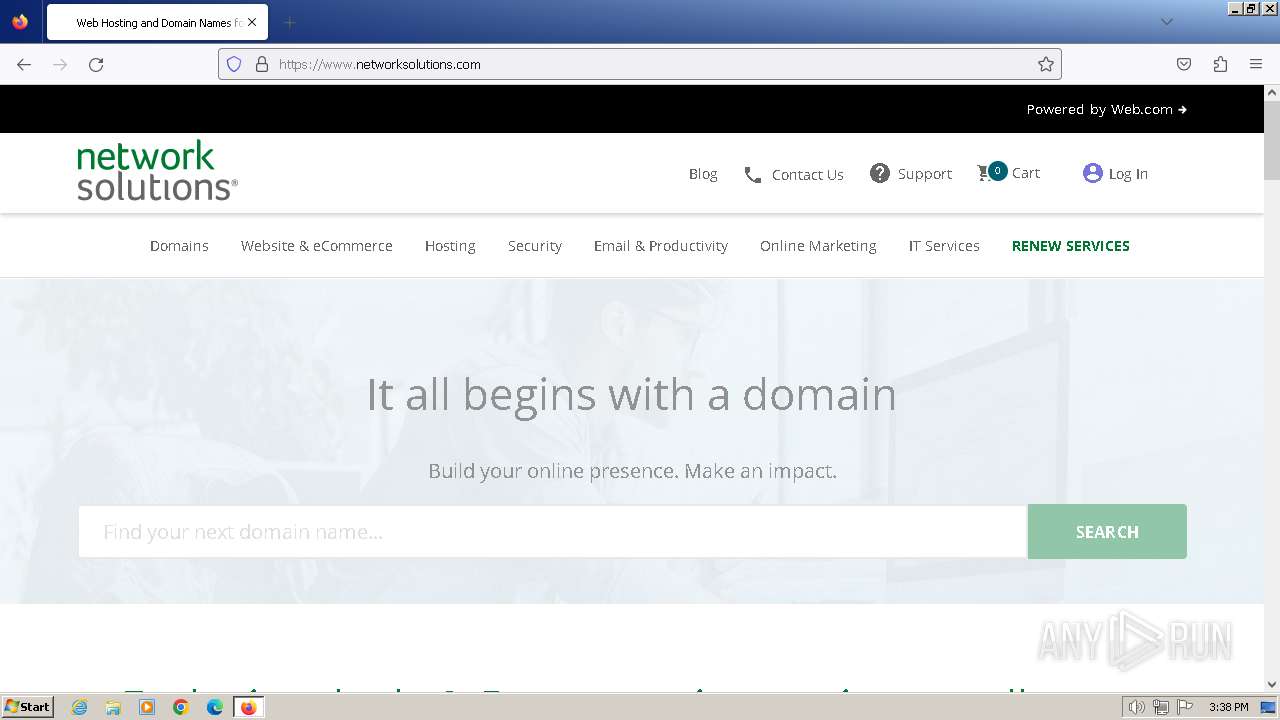Open the shopping cart icon
Screen dimensions: 1280x720
pos(991,172)
